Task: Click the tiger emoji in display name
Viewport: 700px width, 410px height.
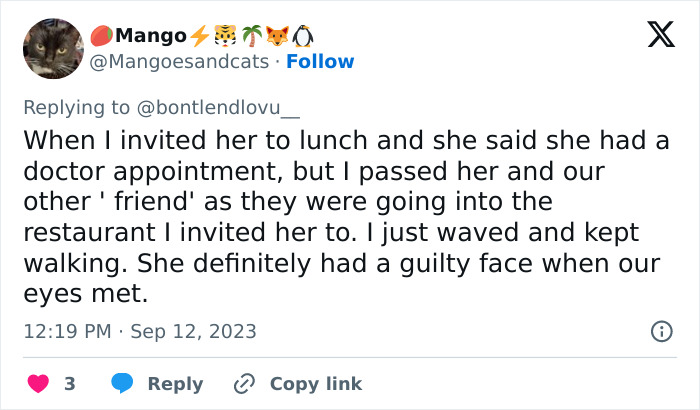Action: point(225,36)
